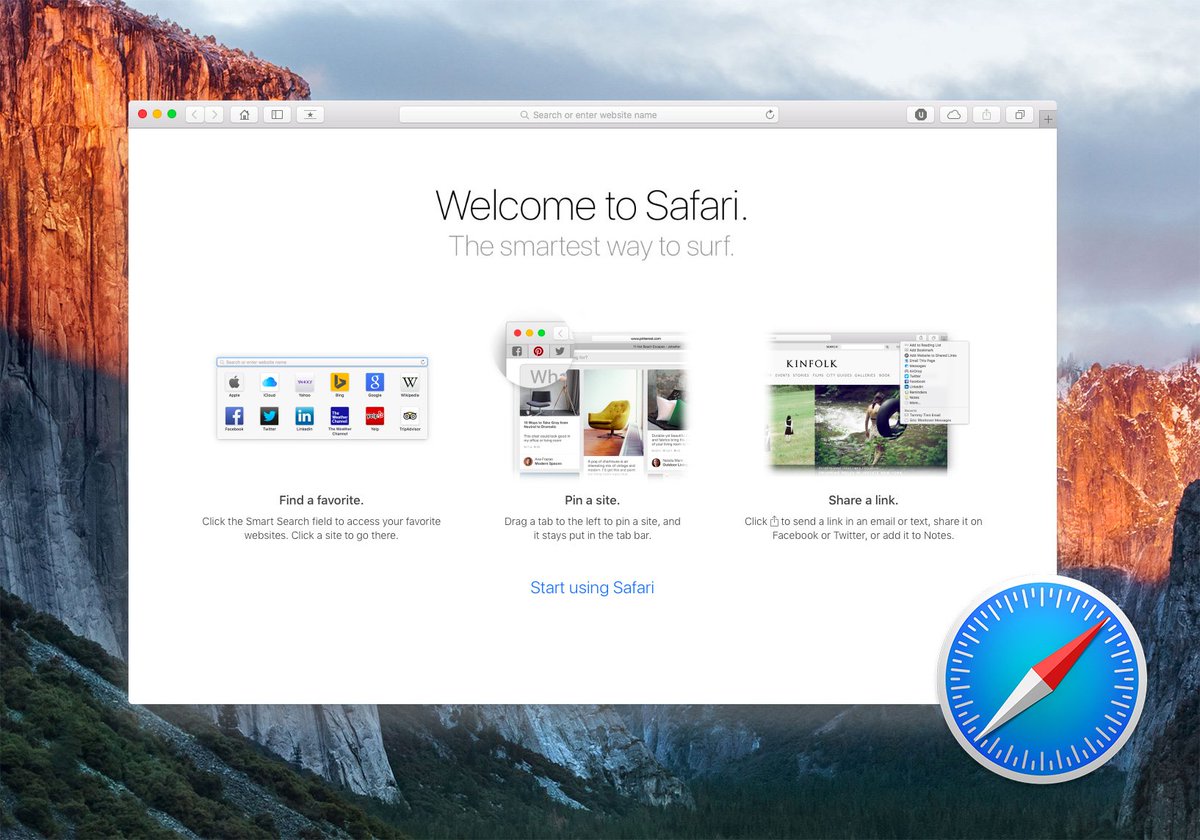Show iCloud Tabs from the toolbar
Screen dimensions: 1200x840
(954, 115)
